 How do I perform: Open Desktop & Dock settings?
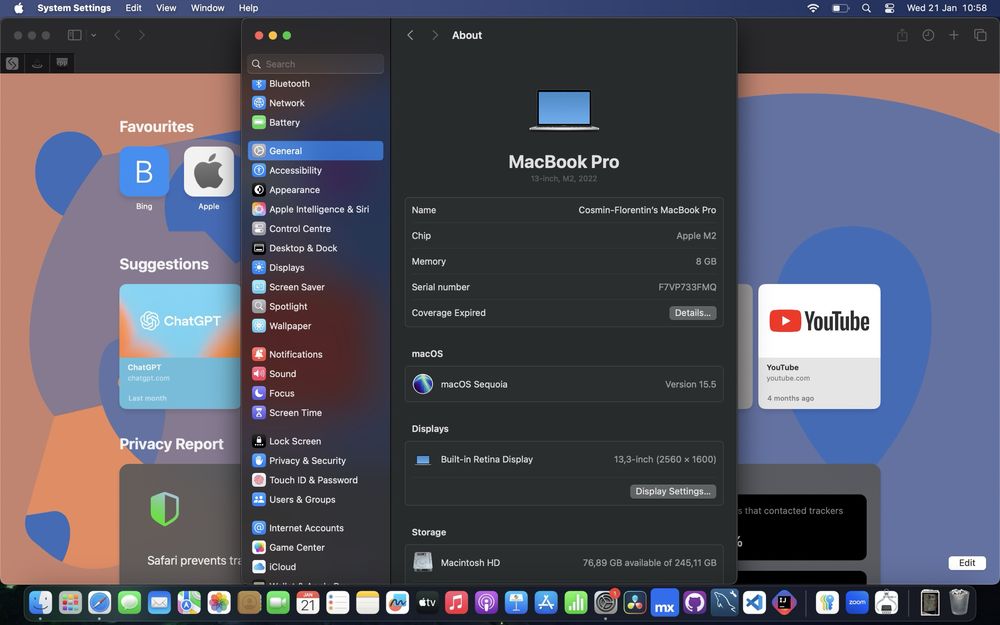[315, 248]
